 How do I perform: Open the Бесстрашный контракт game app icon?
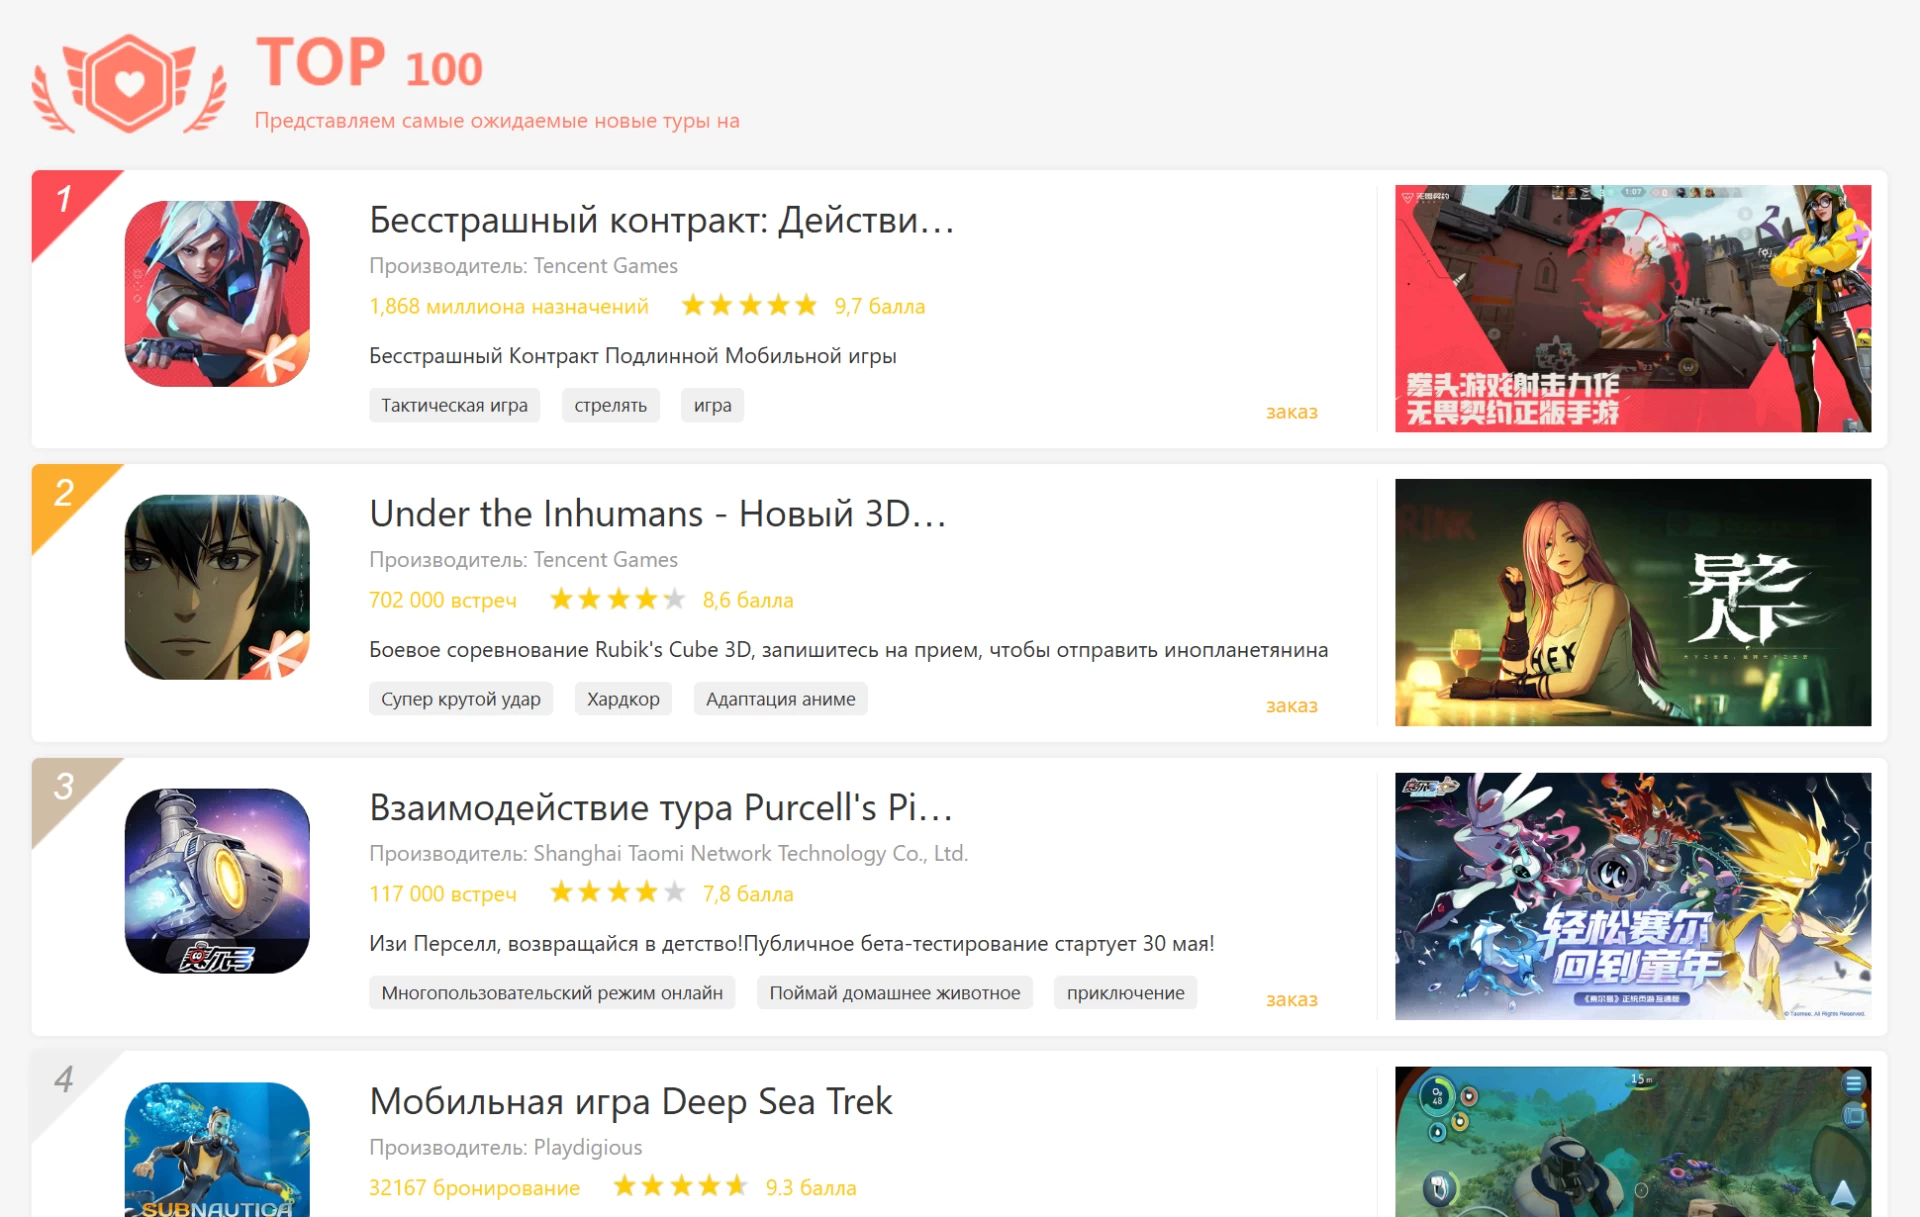pos(217,294)
